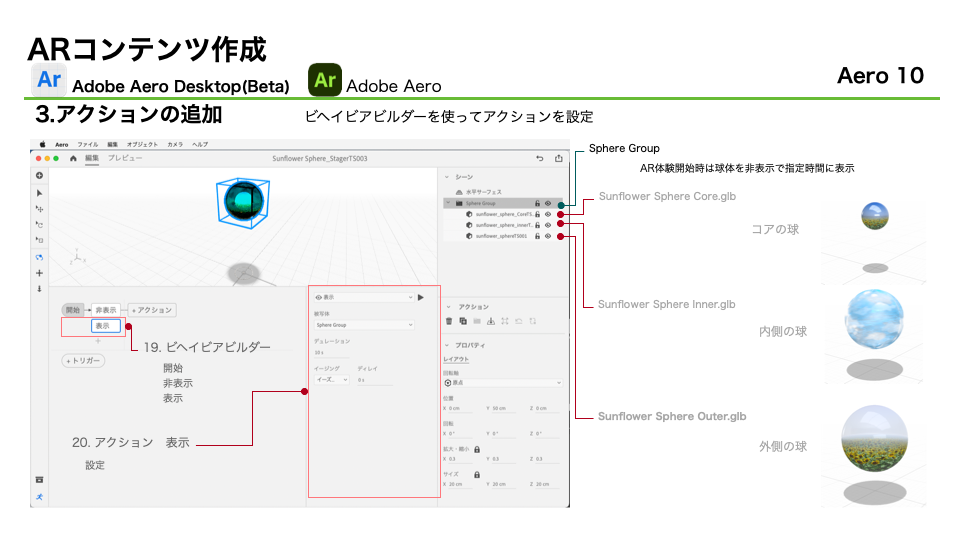960x540 pixels.
Task: Open the 表示 action type dropdown
Action: 364,298
